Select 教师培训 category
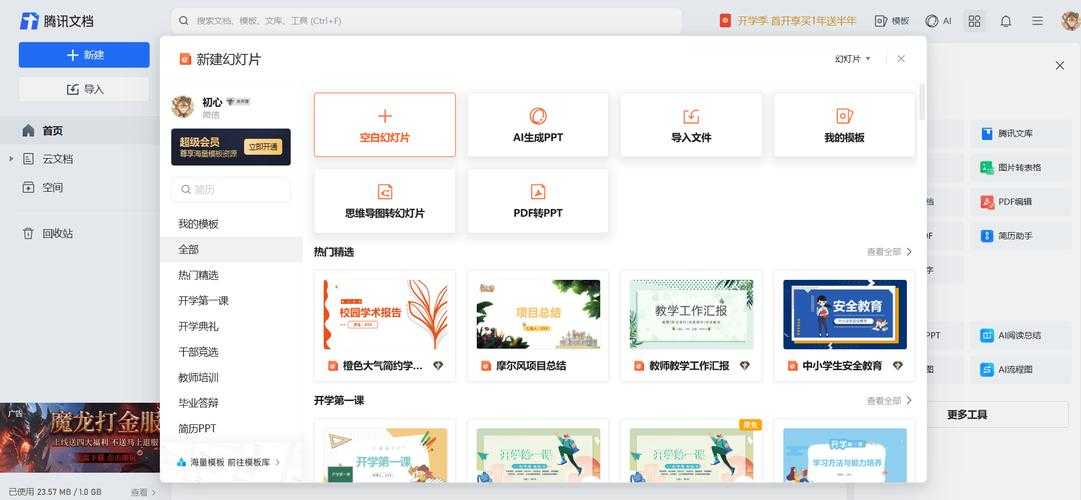1081x500 pixels. [x=199, y=377]
